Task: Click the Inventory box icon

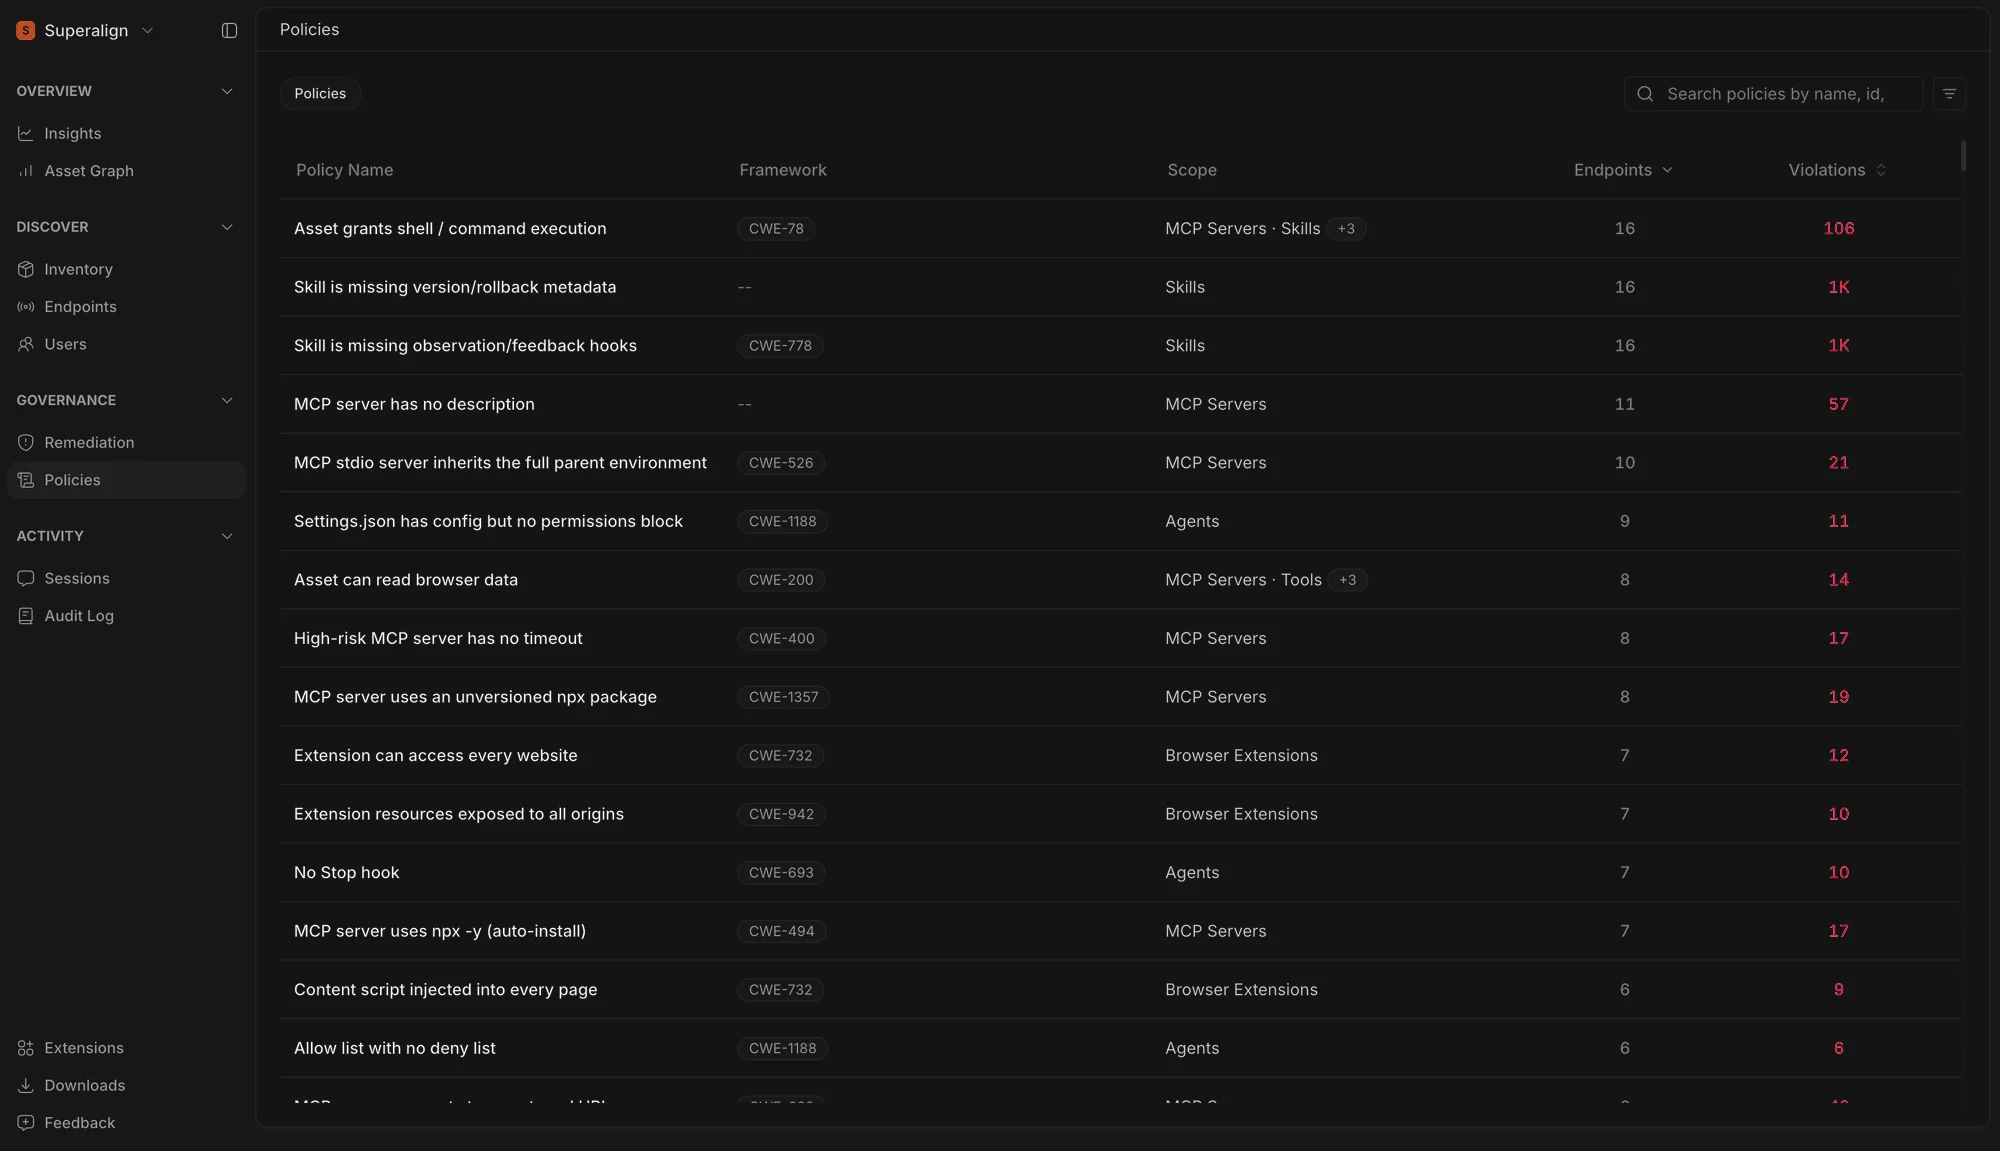Action: [26, 269]
